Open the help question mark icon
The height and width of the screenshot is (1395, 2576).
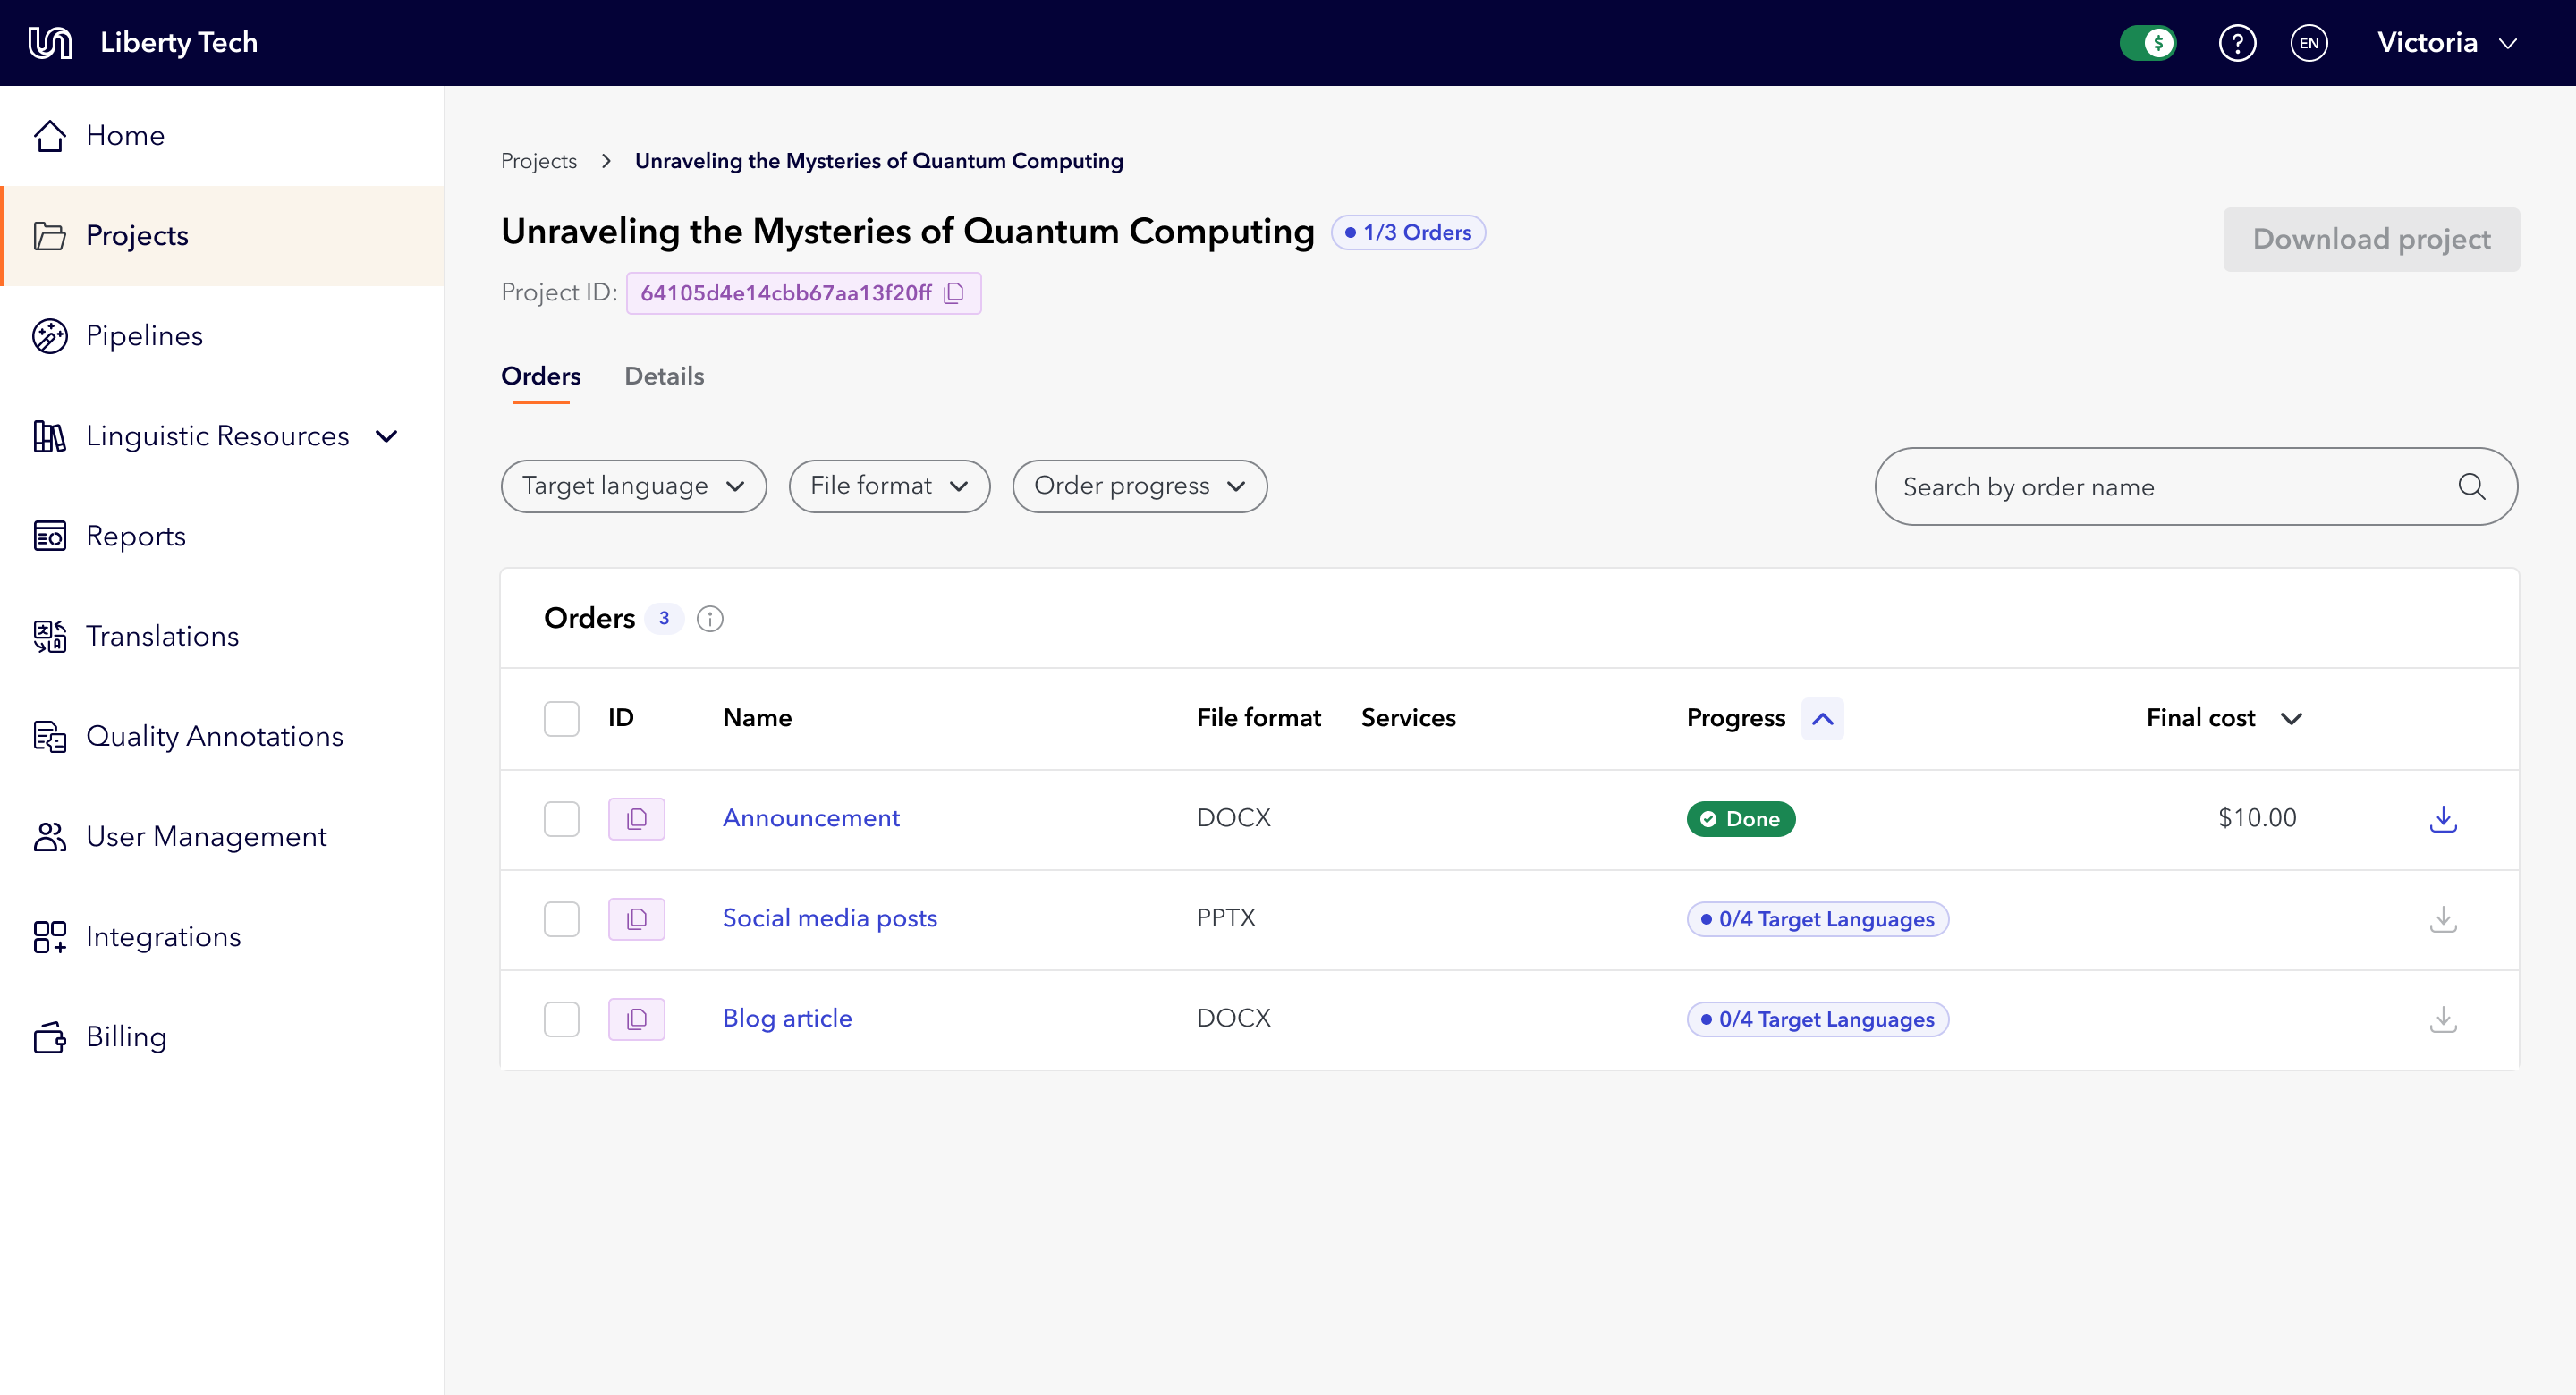(x=2237, y=43)
